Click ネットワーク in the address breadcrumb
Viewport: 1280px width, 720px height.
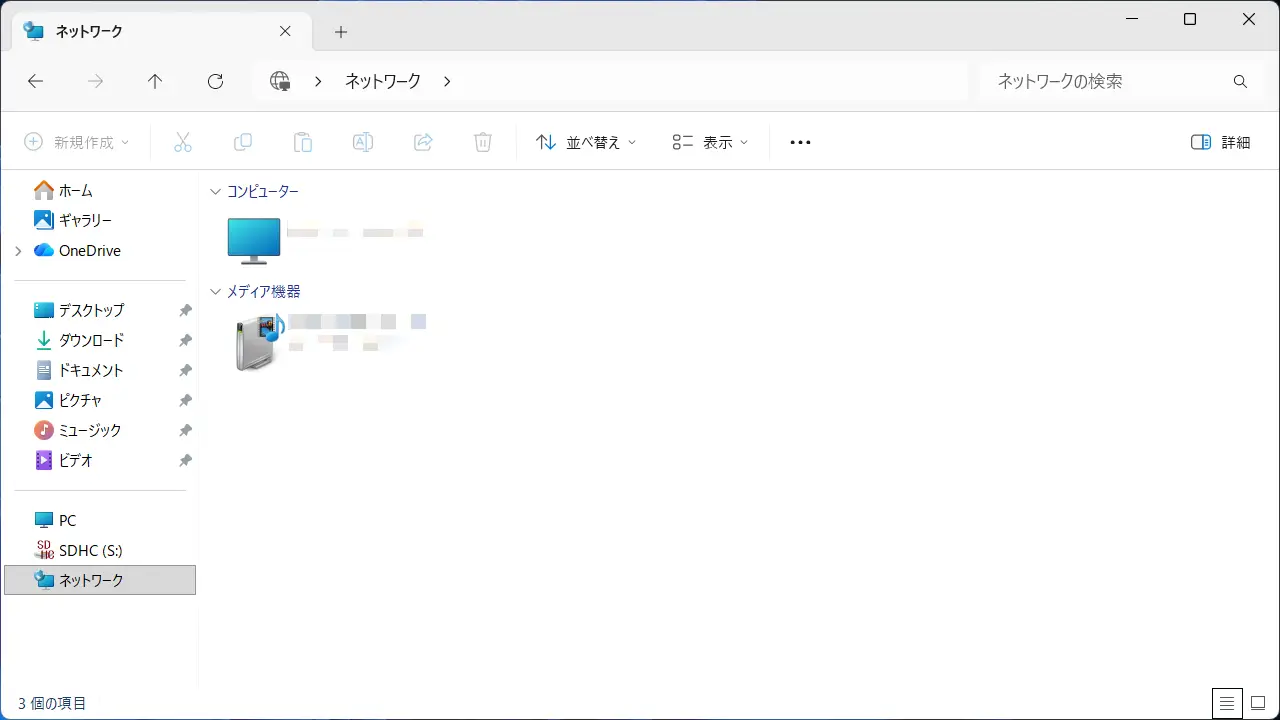point(382,82)
